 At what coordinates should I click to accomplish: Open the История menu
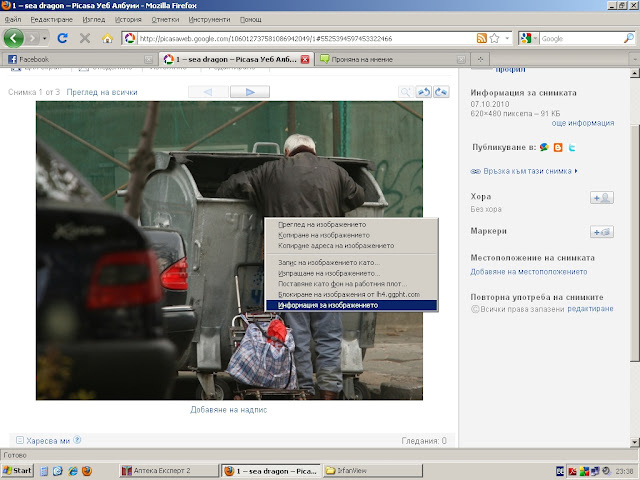coord(128,20)
